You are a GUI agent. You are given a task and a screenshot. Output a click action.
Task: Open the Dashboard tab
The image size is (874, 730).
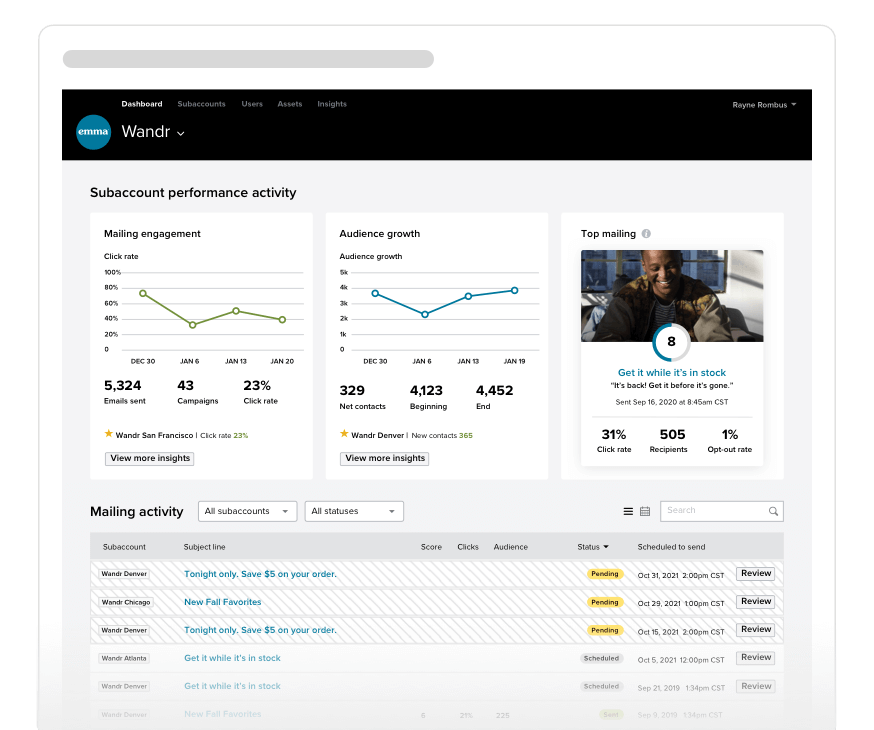click(142, 104)
